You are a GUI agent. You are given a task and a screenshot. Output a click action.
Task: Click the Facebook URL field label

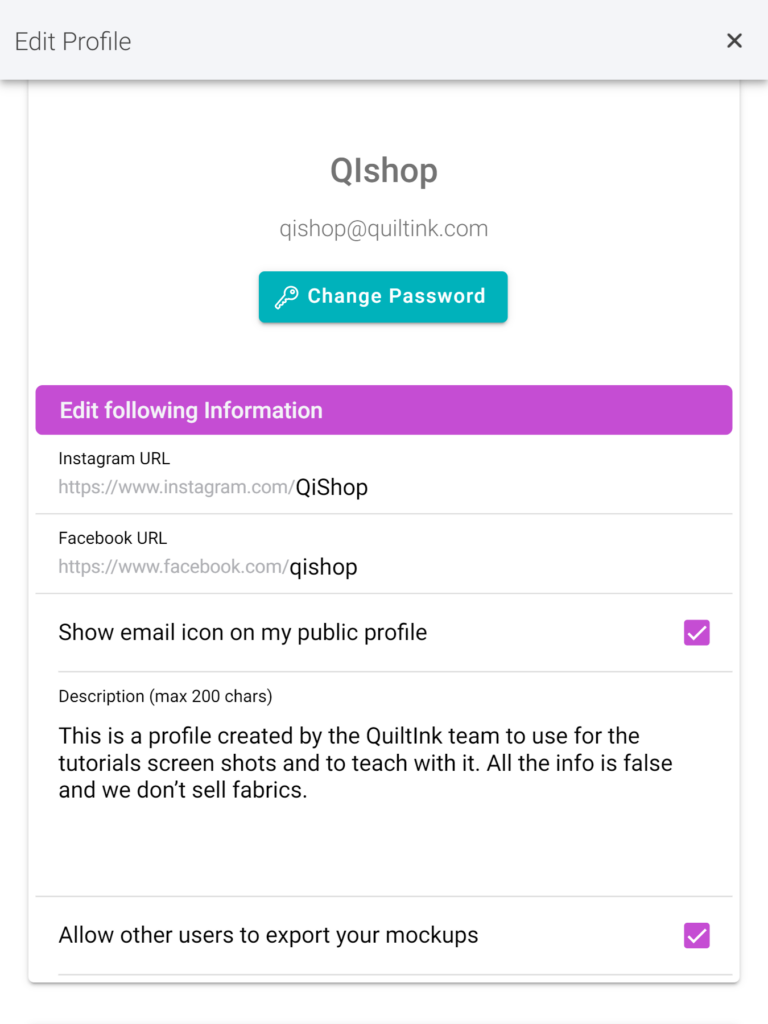click(112, 538)
